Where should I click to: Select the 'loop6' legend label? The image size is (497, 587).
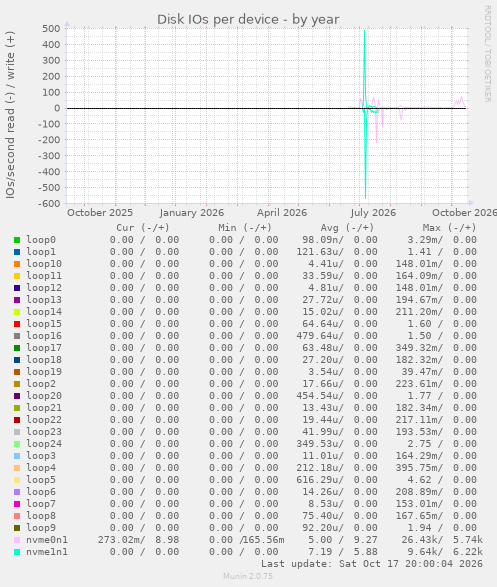point(41,492)
